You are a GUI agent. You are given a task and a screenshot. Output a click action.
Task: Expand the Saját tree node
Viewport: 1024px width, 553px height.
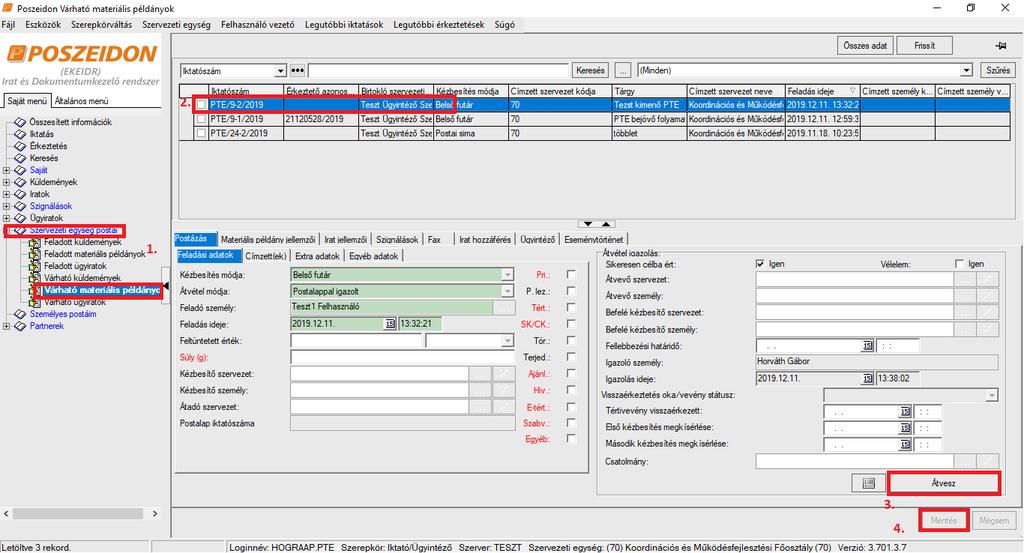point(7,170)
